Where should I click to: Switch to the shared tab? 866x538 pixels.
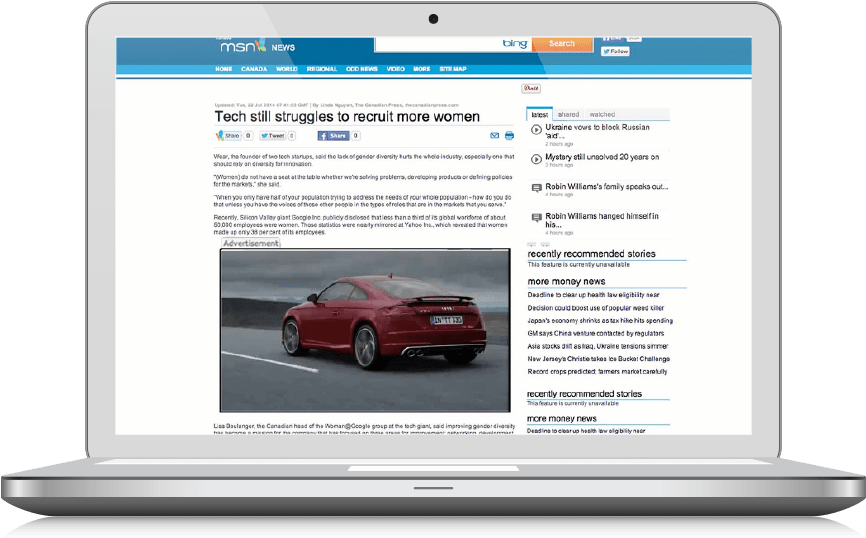coord(568,114)
